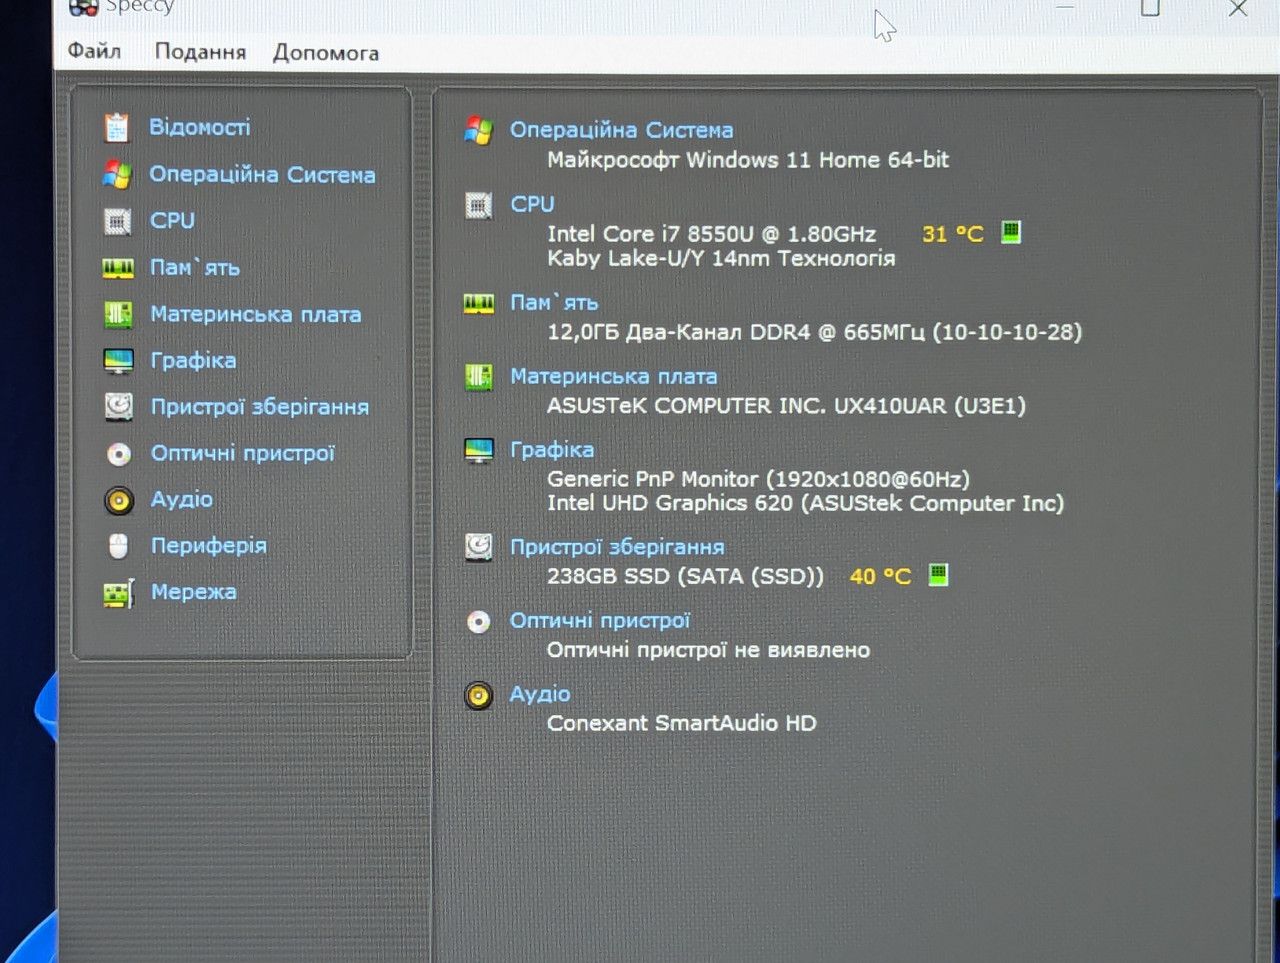The width and height of the screenshot is (1280, 963).
Task: Click the Conexant SmartAudio HD text
Action: point(682,723)
